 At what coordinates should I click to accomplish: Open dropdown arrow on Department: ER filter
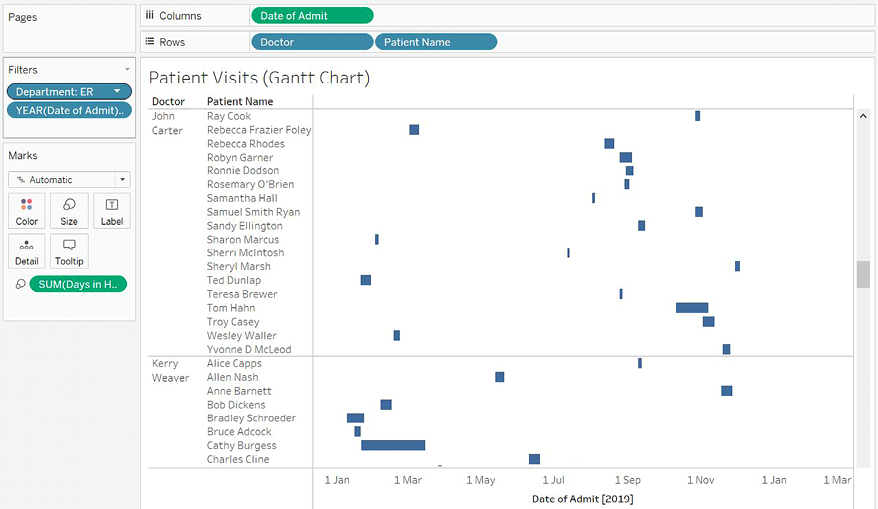click(x=117, y=92)
